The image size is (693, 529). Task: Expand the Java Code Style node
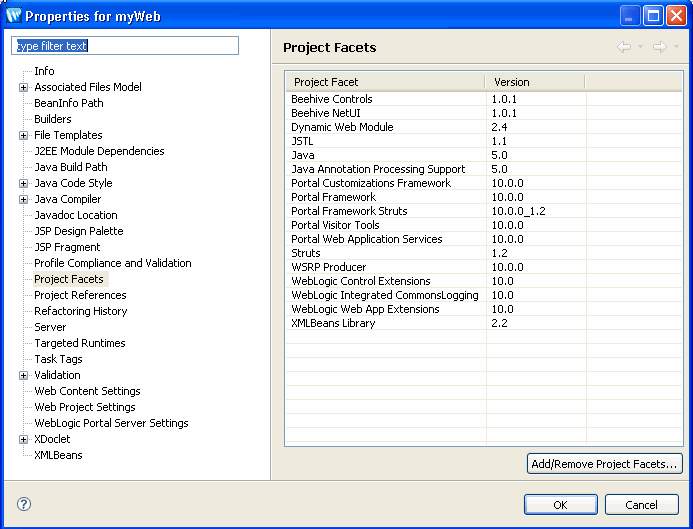point(23,183)
